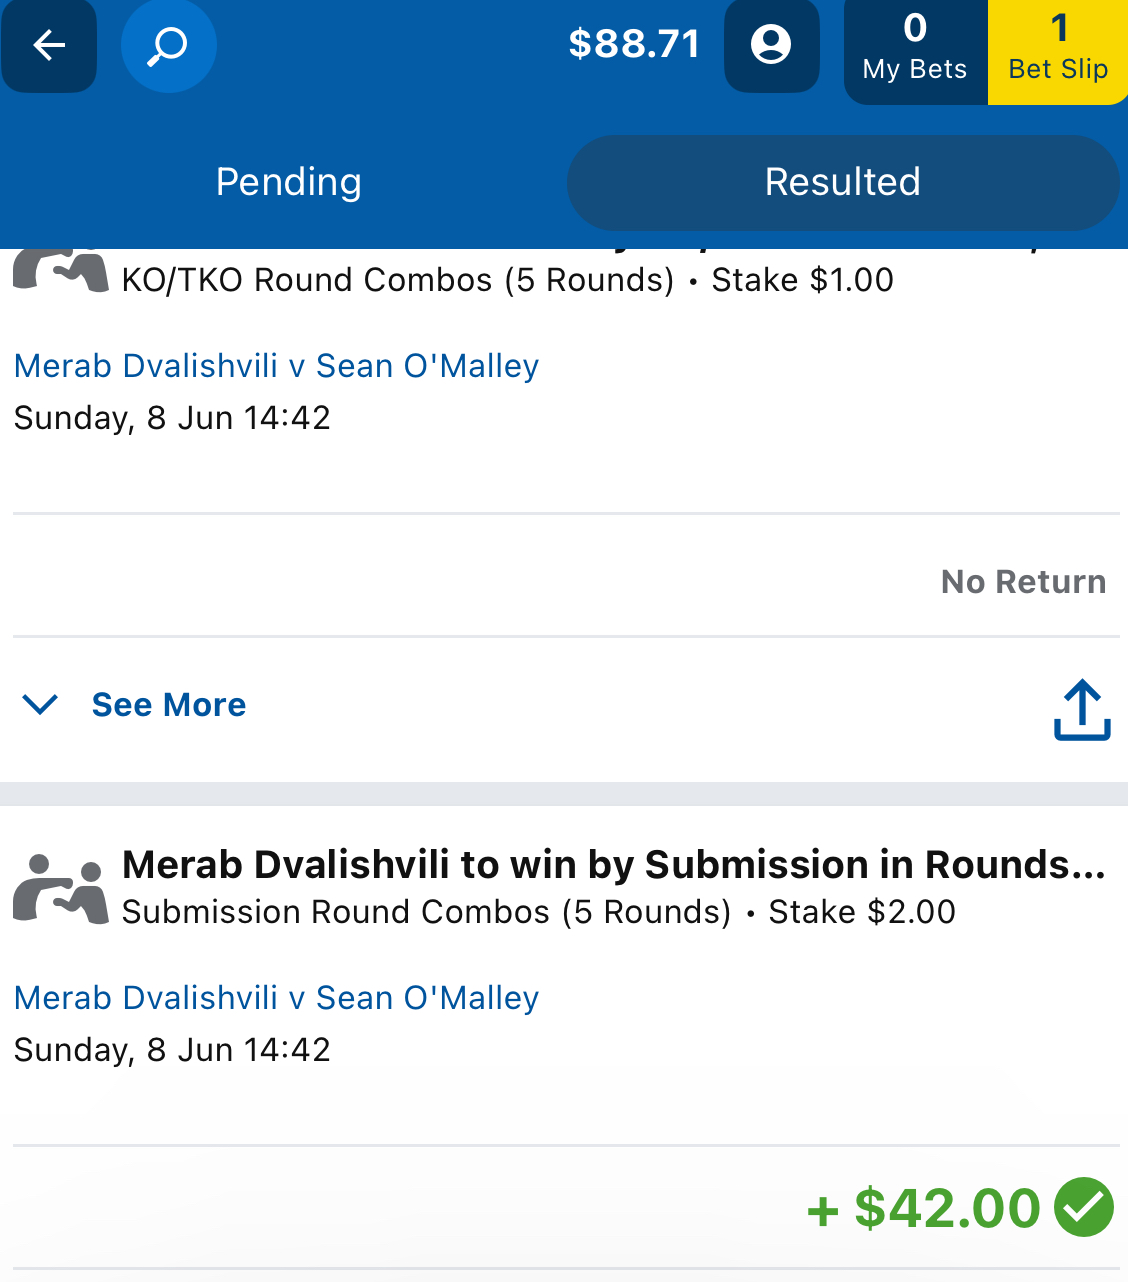This screenshot has width=1128, height=1282.
Task: Share the KO/TKO bet using the share icon
Action: (x=1082, y=710)
